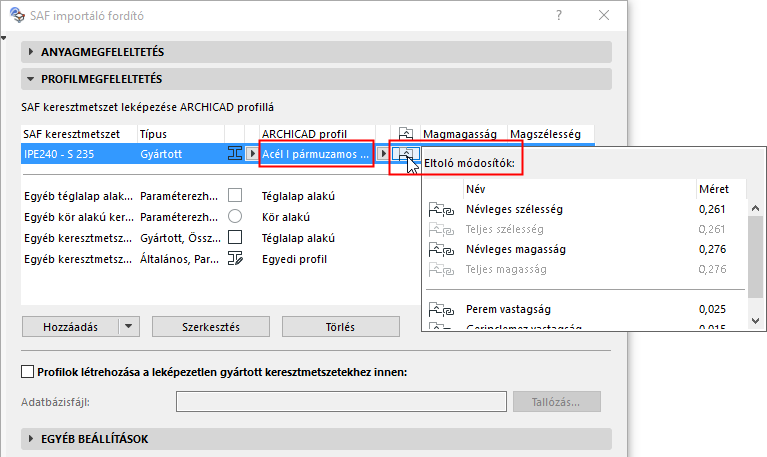Open the Hozzáadás dropdown arrow
This screenshot has width=767, height=457.
tap(128, 326)
